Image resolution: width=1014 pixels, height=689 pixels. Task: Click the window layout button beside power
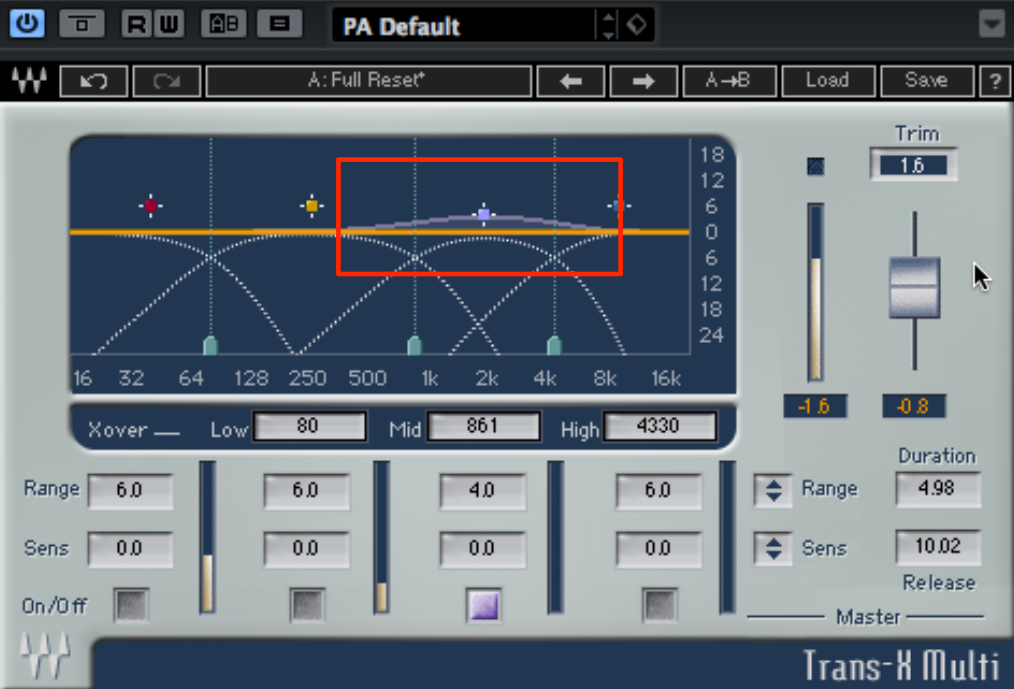[x=81, y=24]
